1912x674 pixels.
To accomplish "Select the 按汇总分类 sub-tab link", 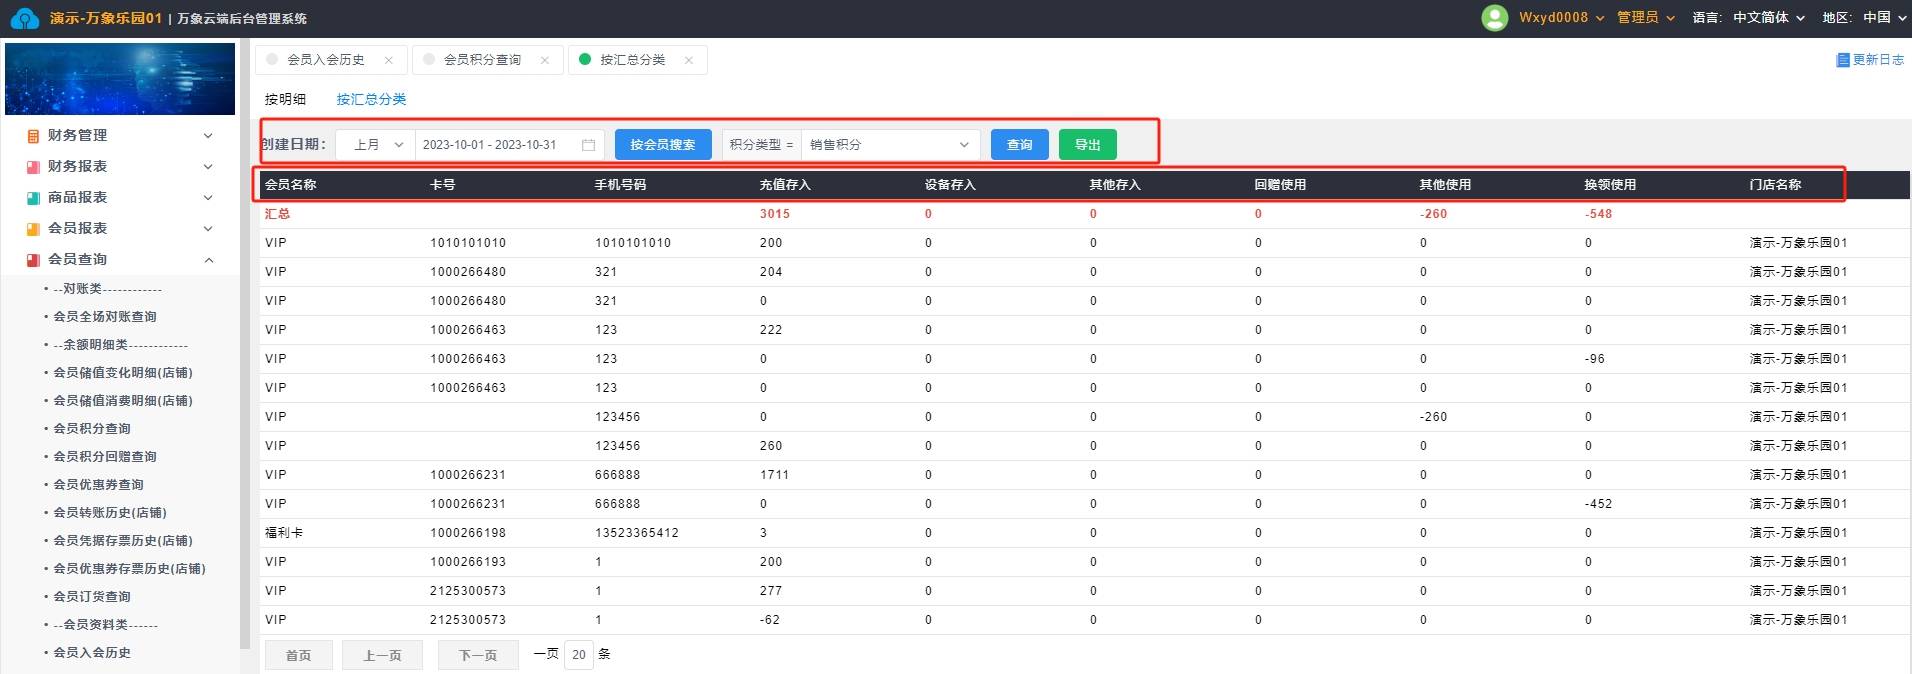I will (x=371, y=99).
